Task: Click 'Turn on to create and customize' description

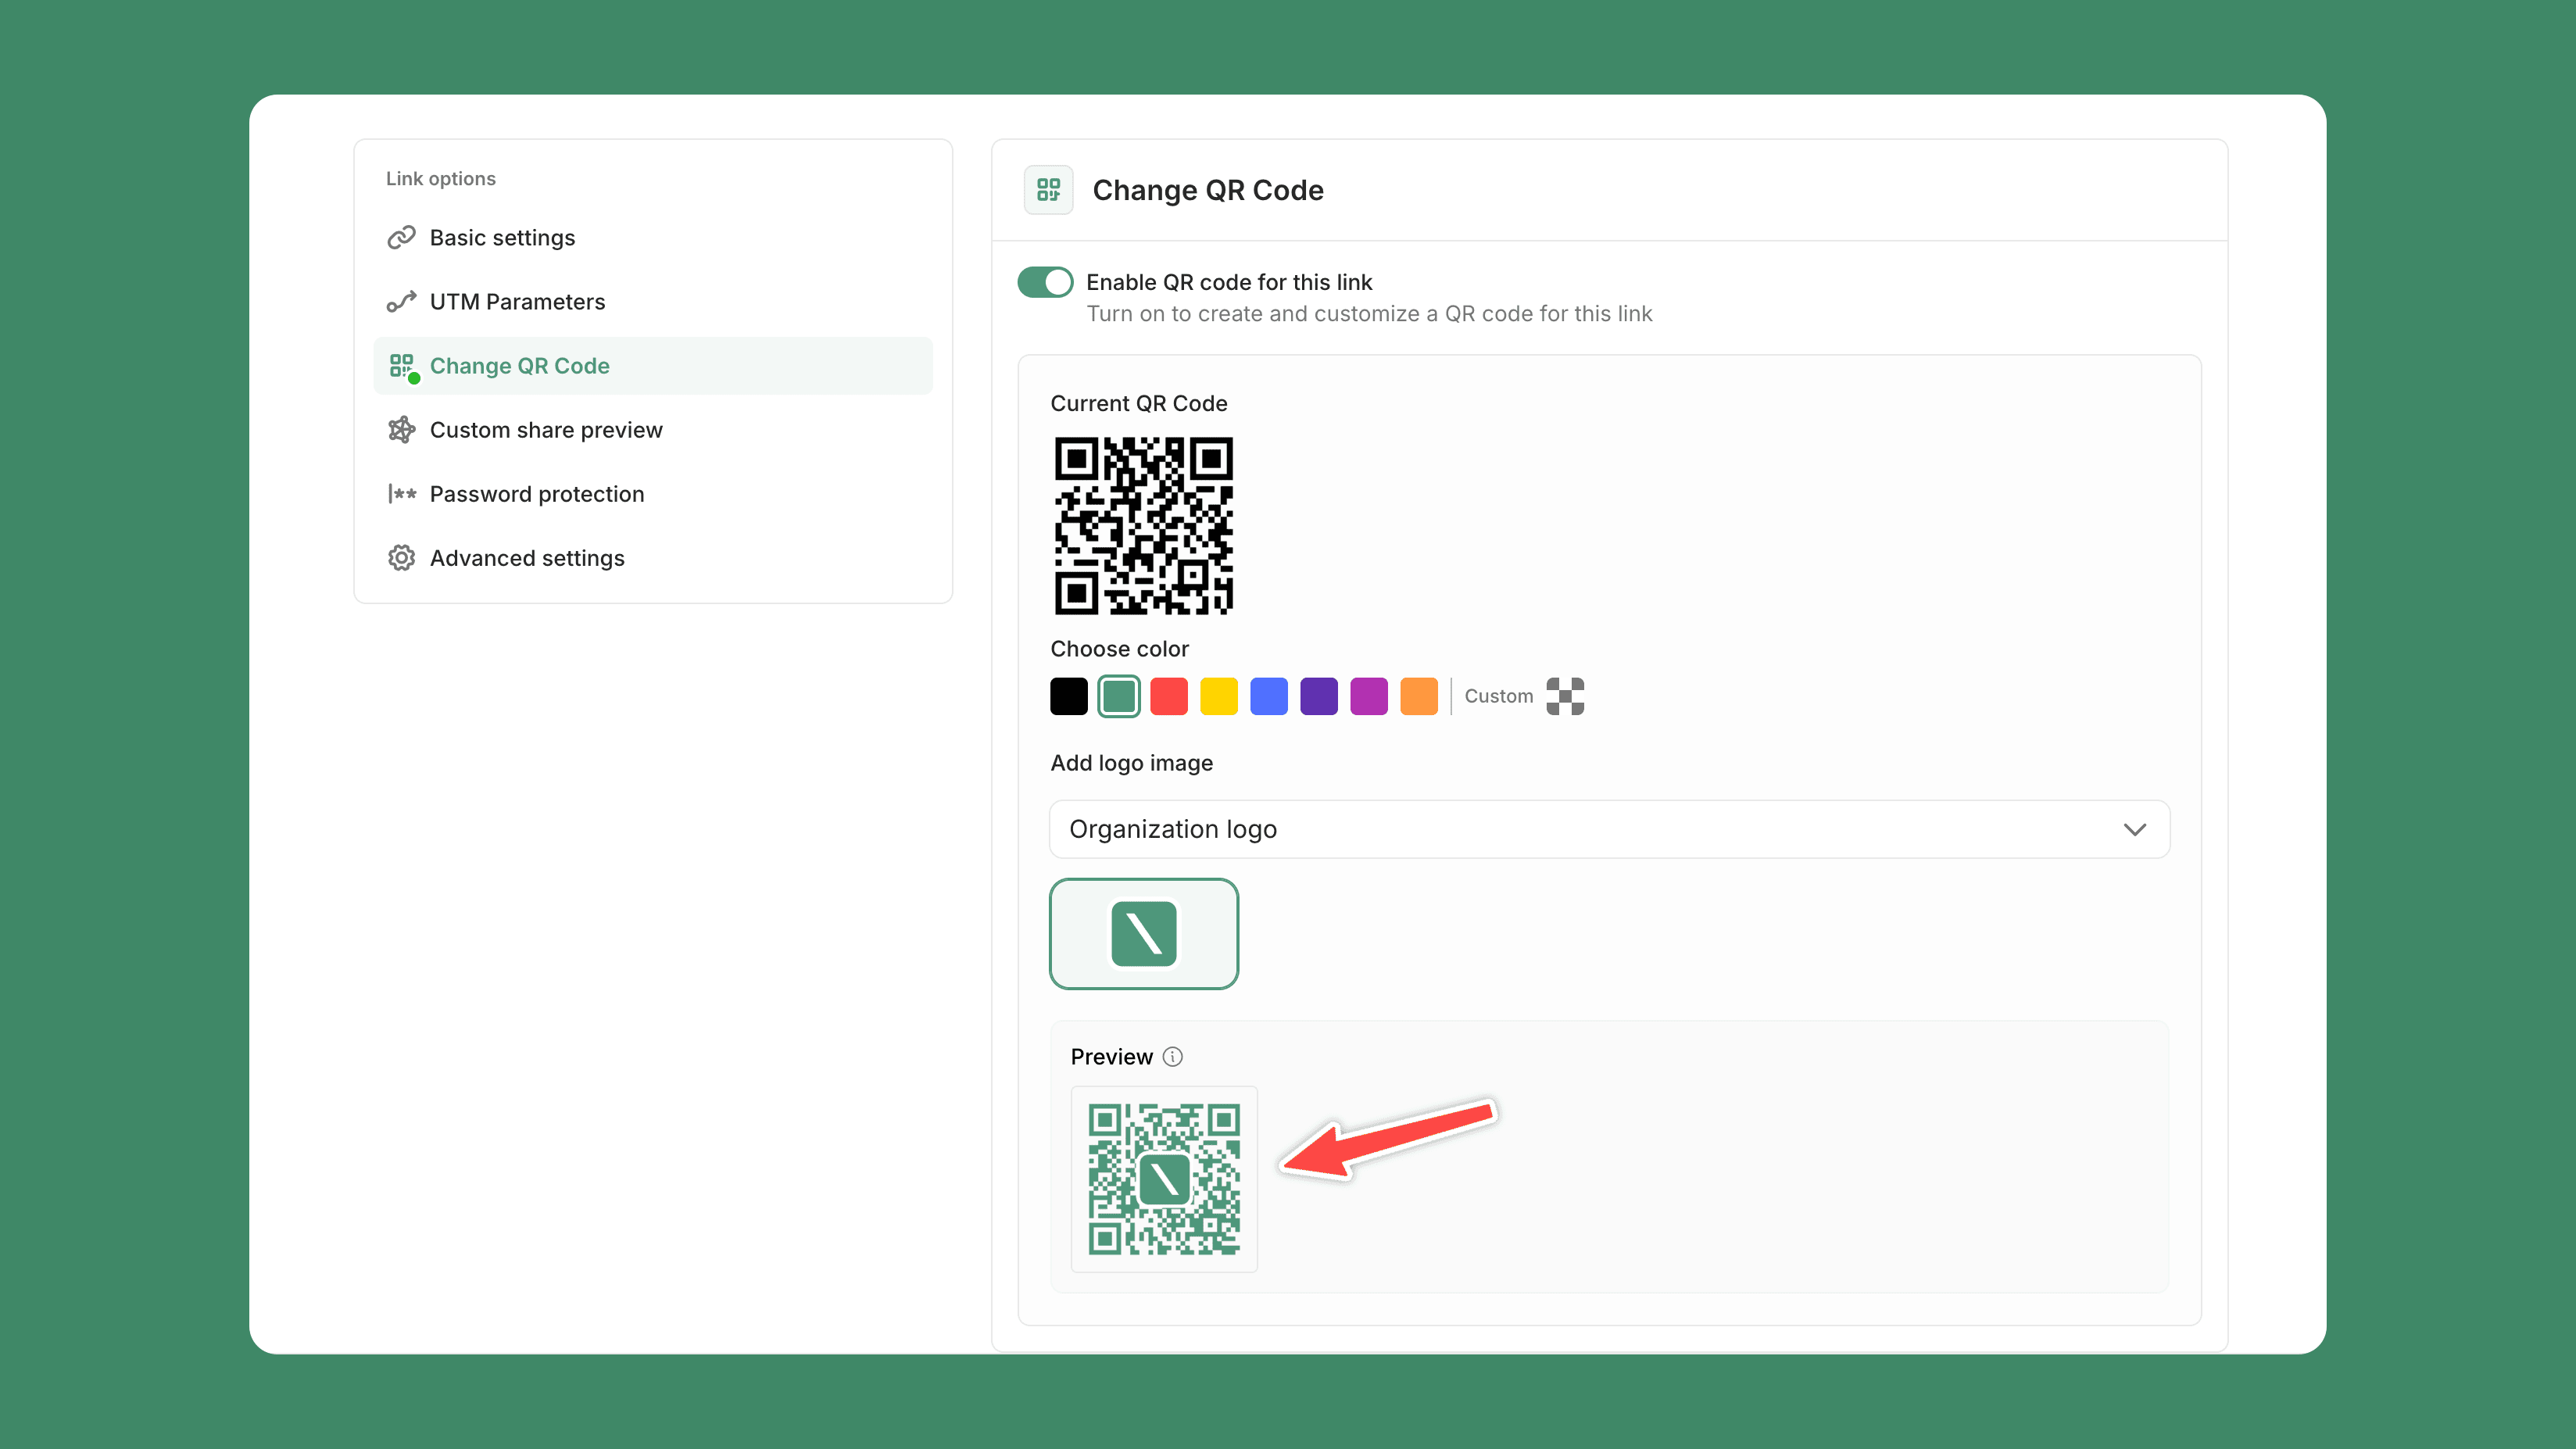Action: [1370, 314]
